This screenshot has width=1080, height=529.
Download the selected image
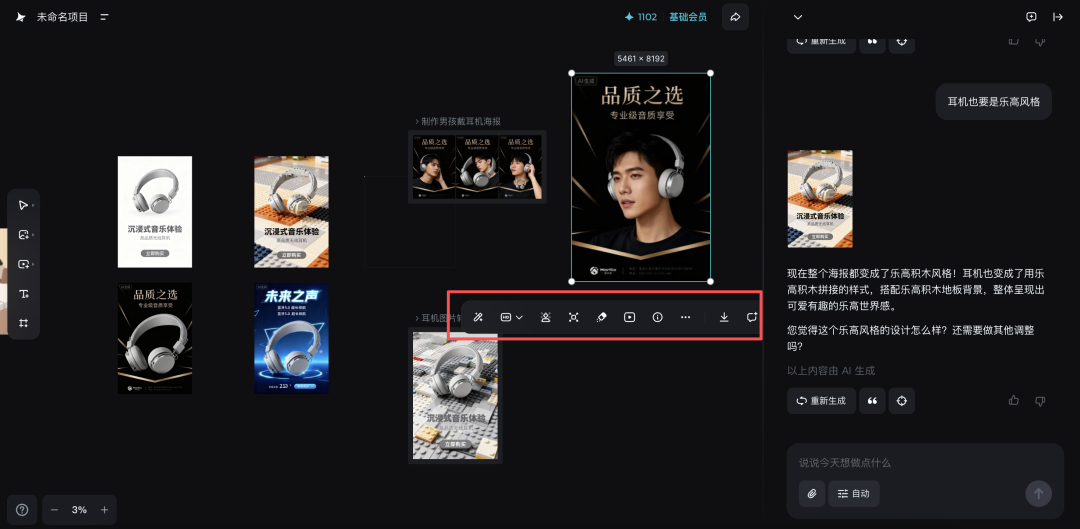724,318
